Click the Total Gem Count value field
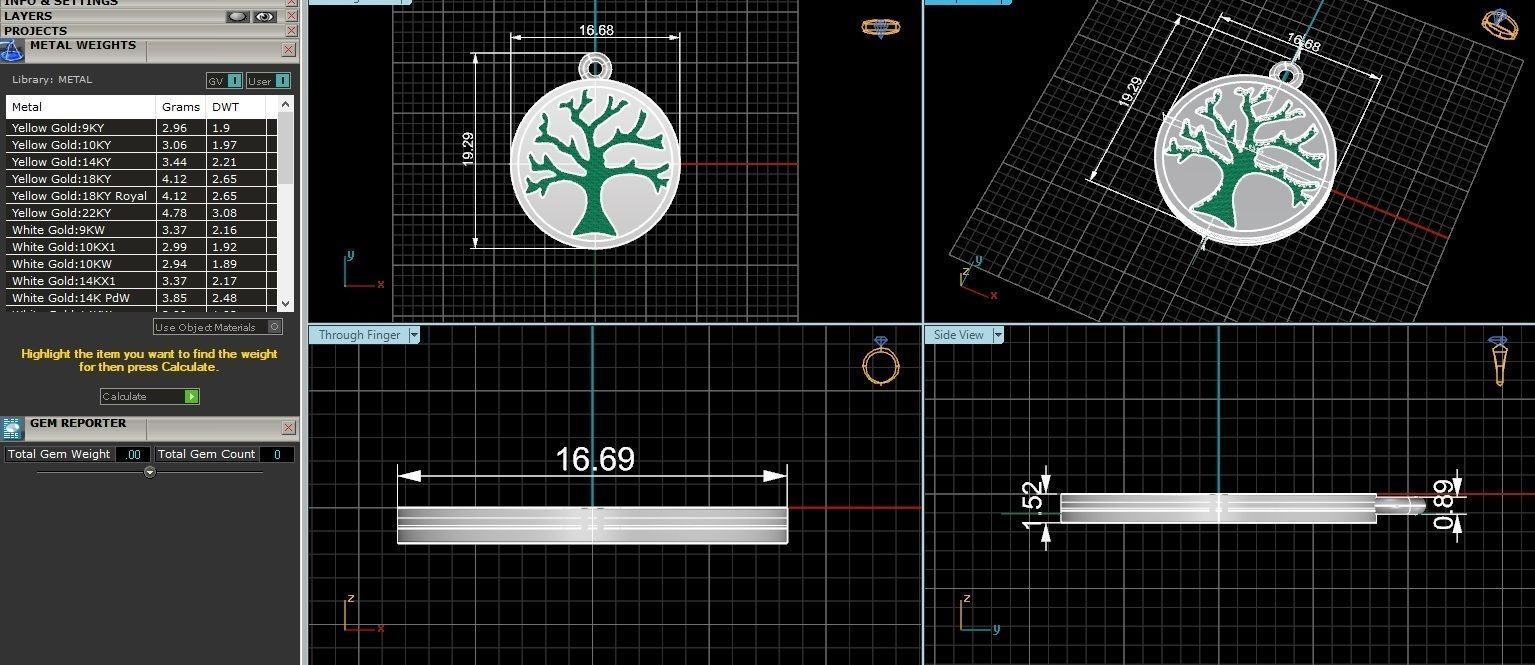Image resolution: width=1535 pixels, height=665 pixels. [276, 454]
